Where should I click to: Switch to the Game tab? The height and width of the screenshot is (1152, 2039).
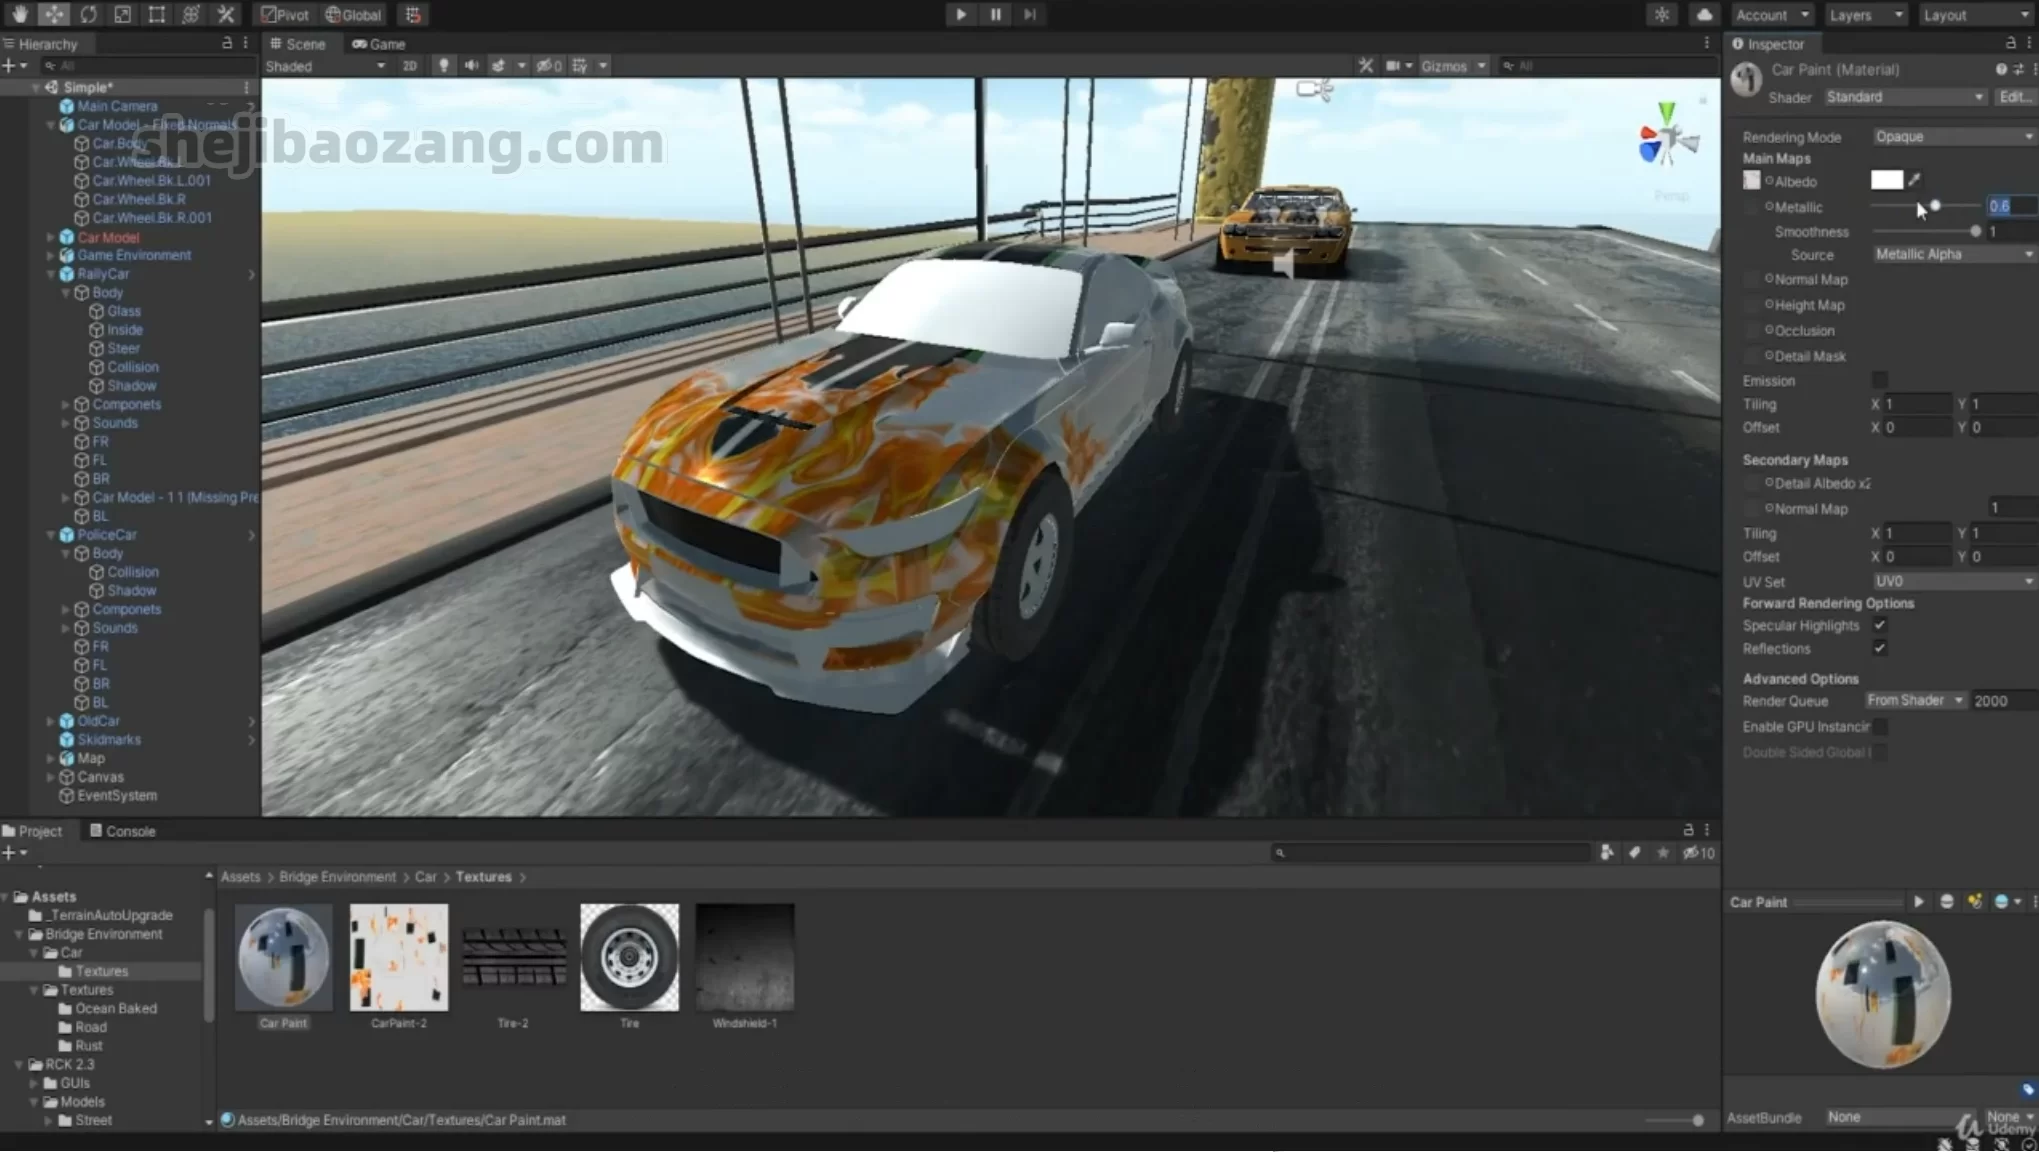click(x=379, y=44)
